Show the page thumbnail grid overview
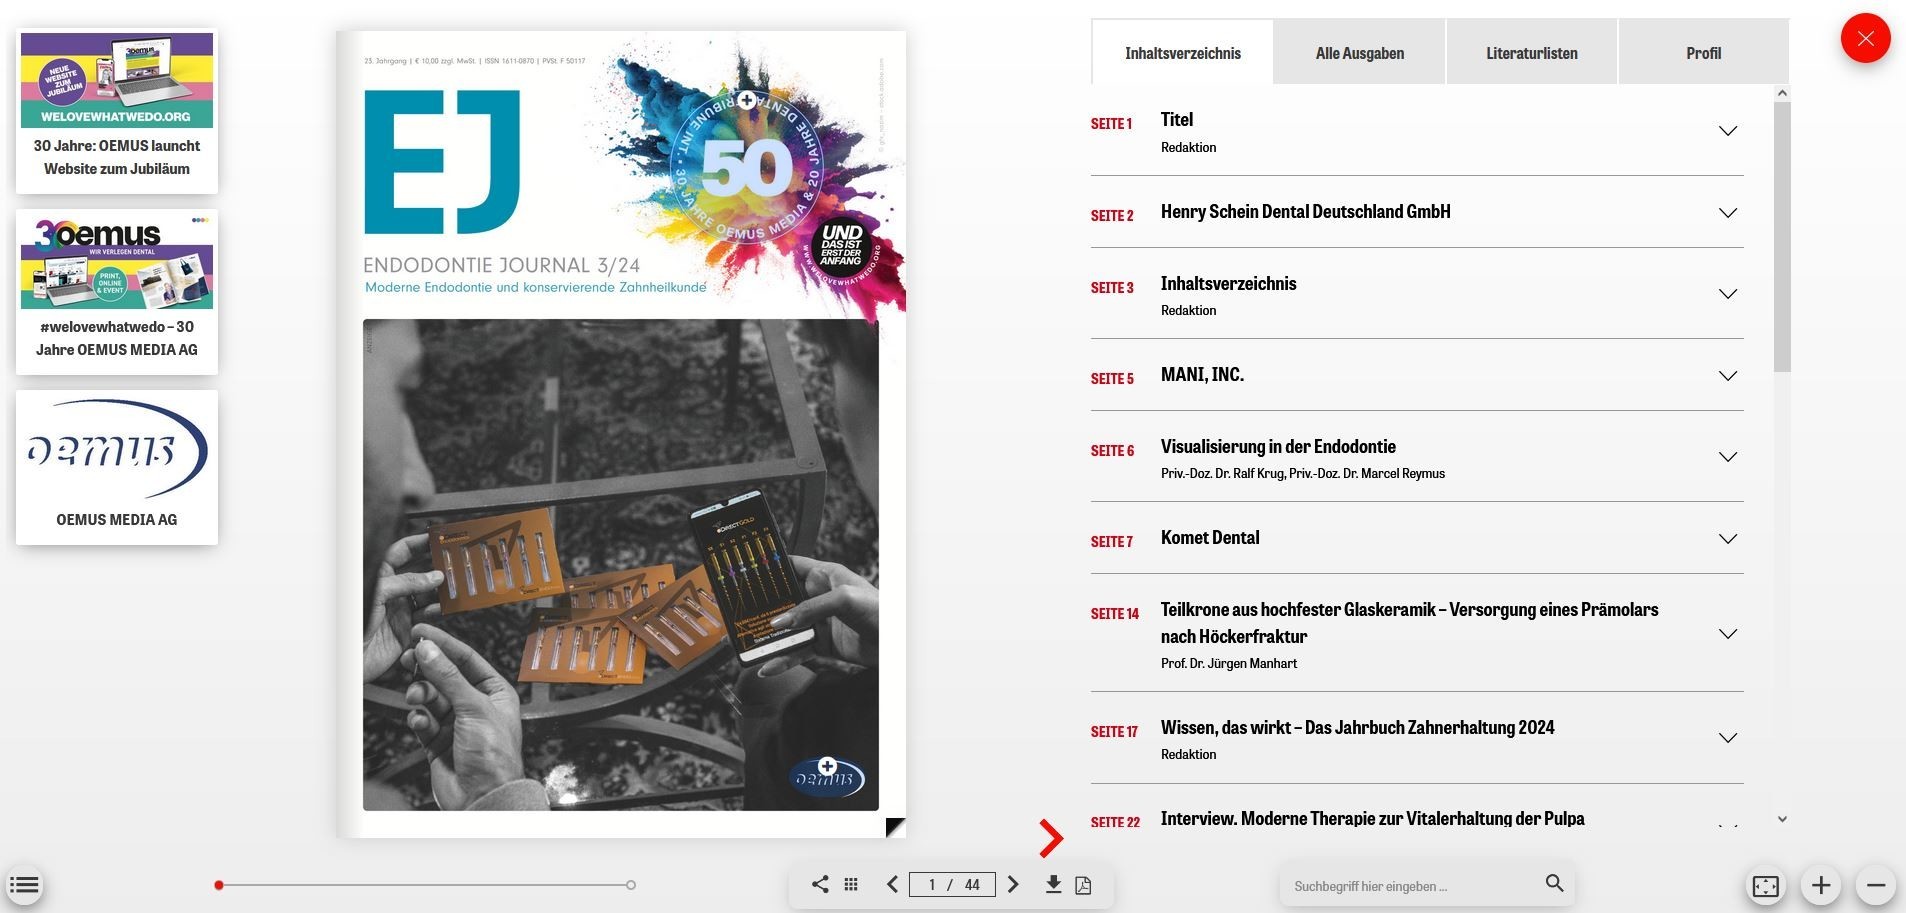This screenshot has height=913, width=1906. click(x=851, y=884)
